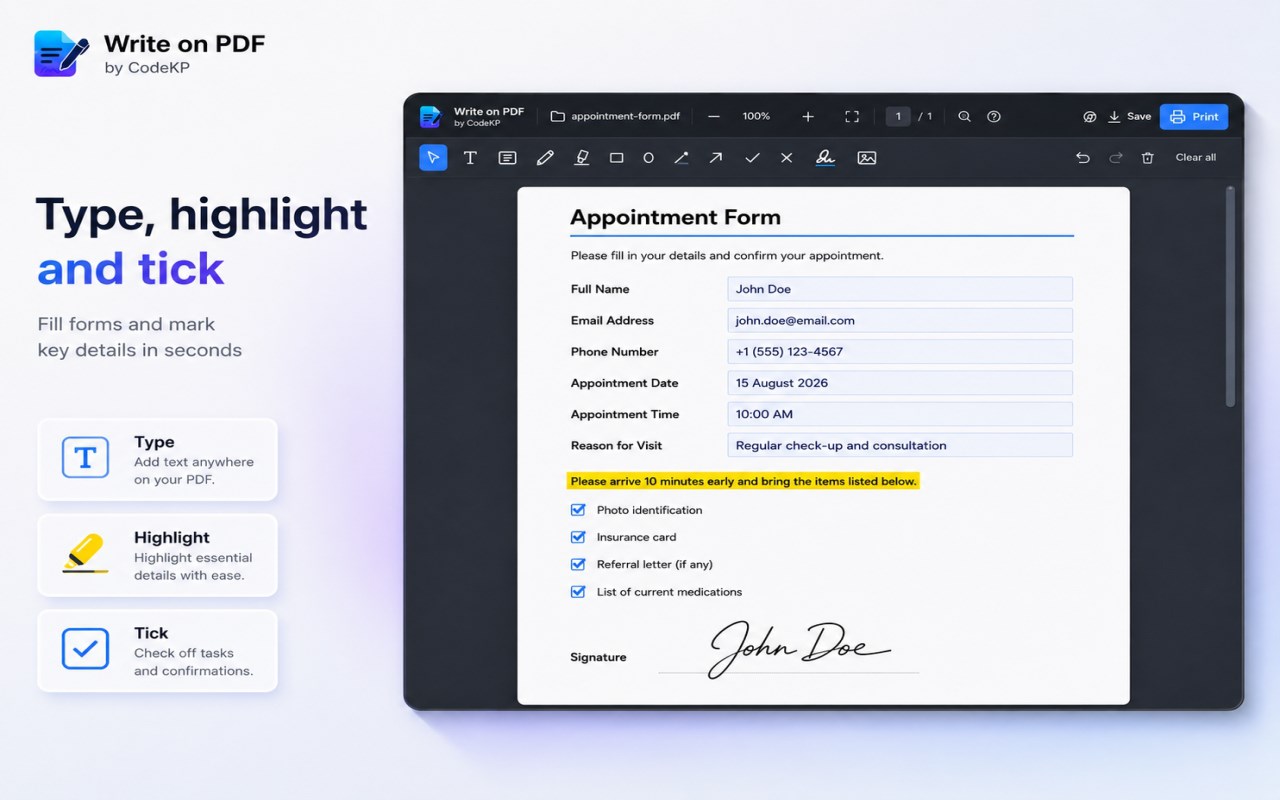This screenshot has height=800, width=1280.
Task: Open the magnifier search icon
Action: click(965, 117)
